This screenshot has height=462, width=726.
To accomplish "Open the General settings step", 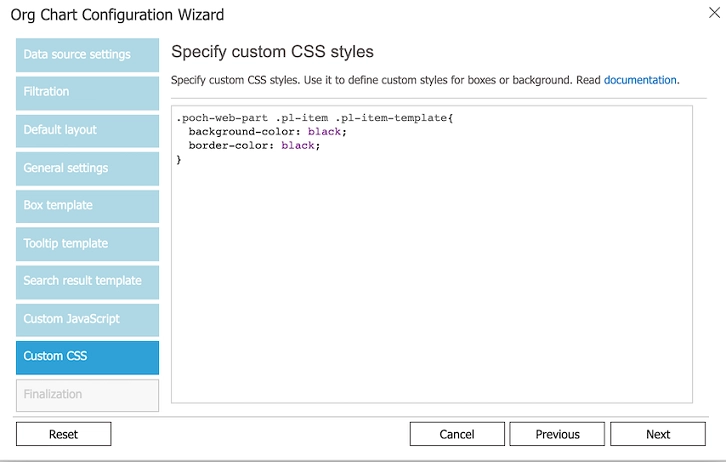I will point(88,169).
